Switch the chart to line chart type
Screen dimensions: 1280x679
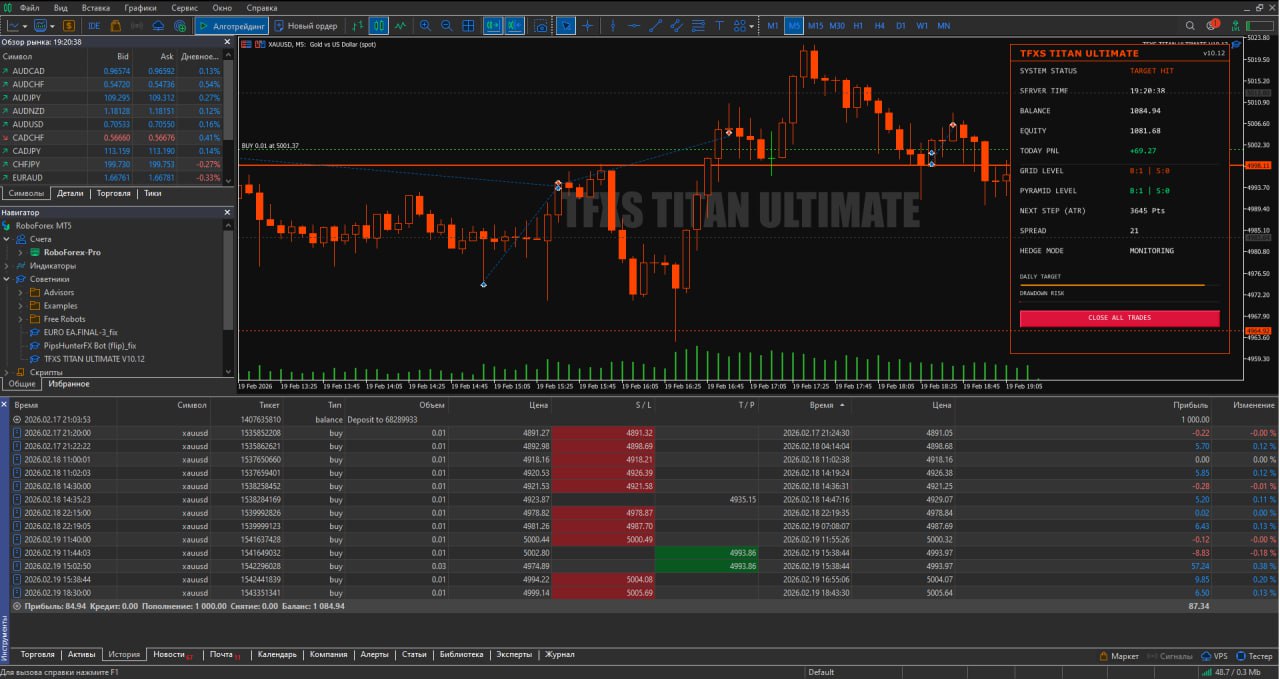tap(401, 26)
